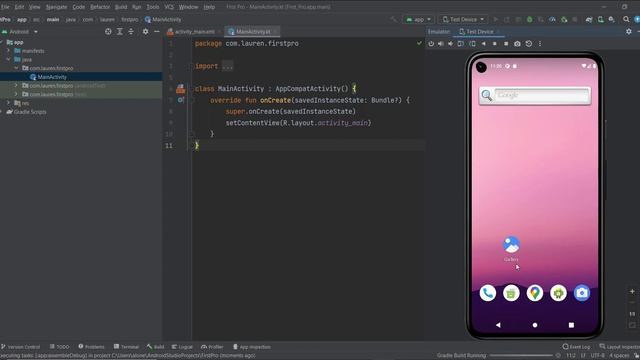Open the Terminal tool window
640x360 pixels.
pos(127,347)
